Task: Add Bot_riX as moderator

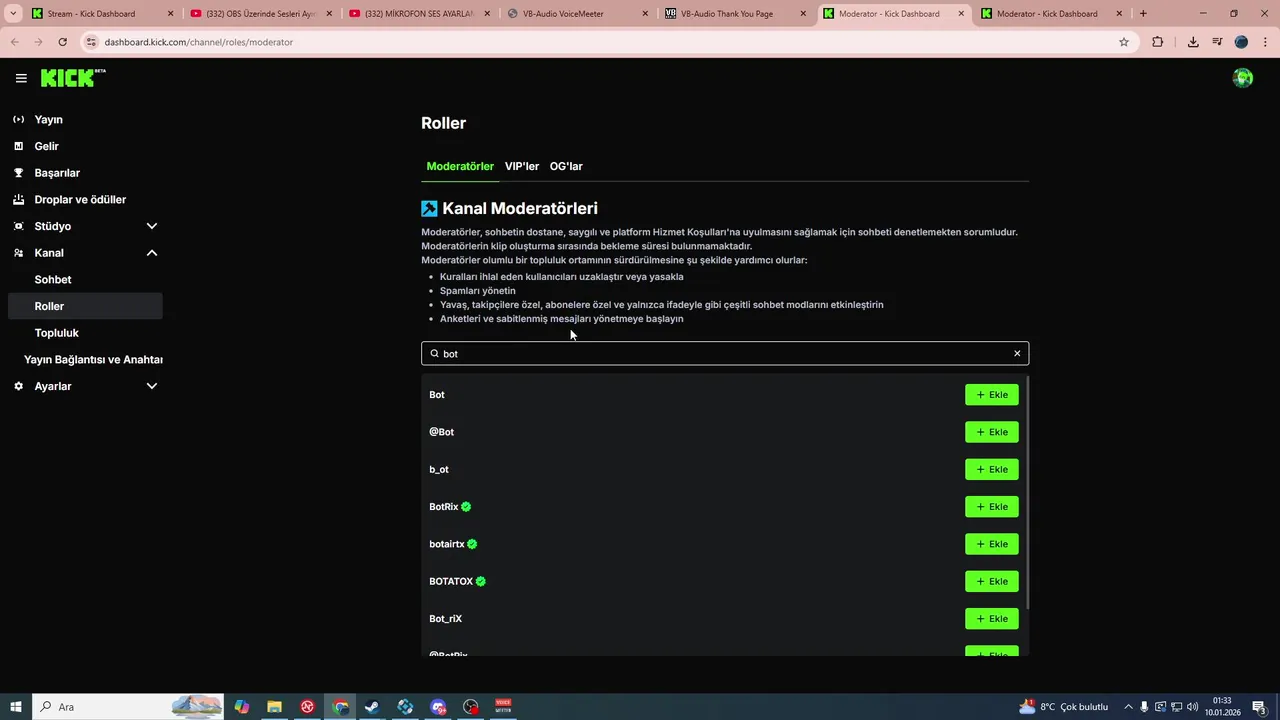Action: pos(992,619)
